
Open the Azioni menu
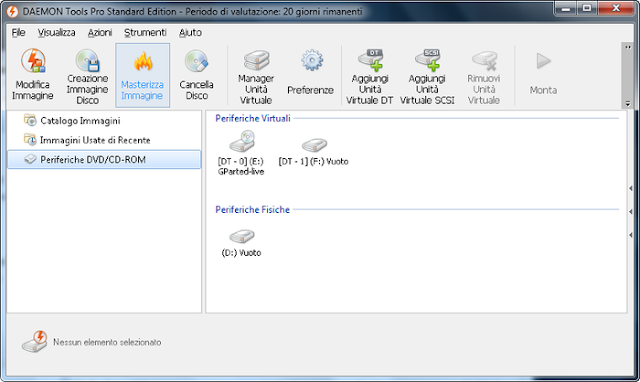click(x=100, y=33)
